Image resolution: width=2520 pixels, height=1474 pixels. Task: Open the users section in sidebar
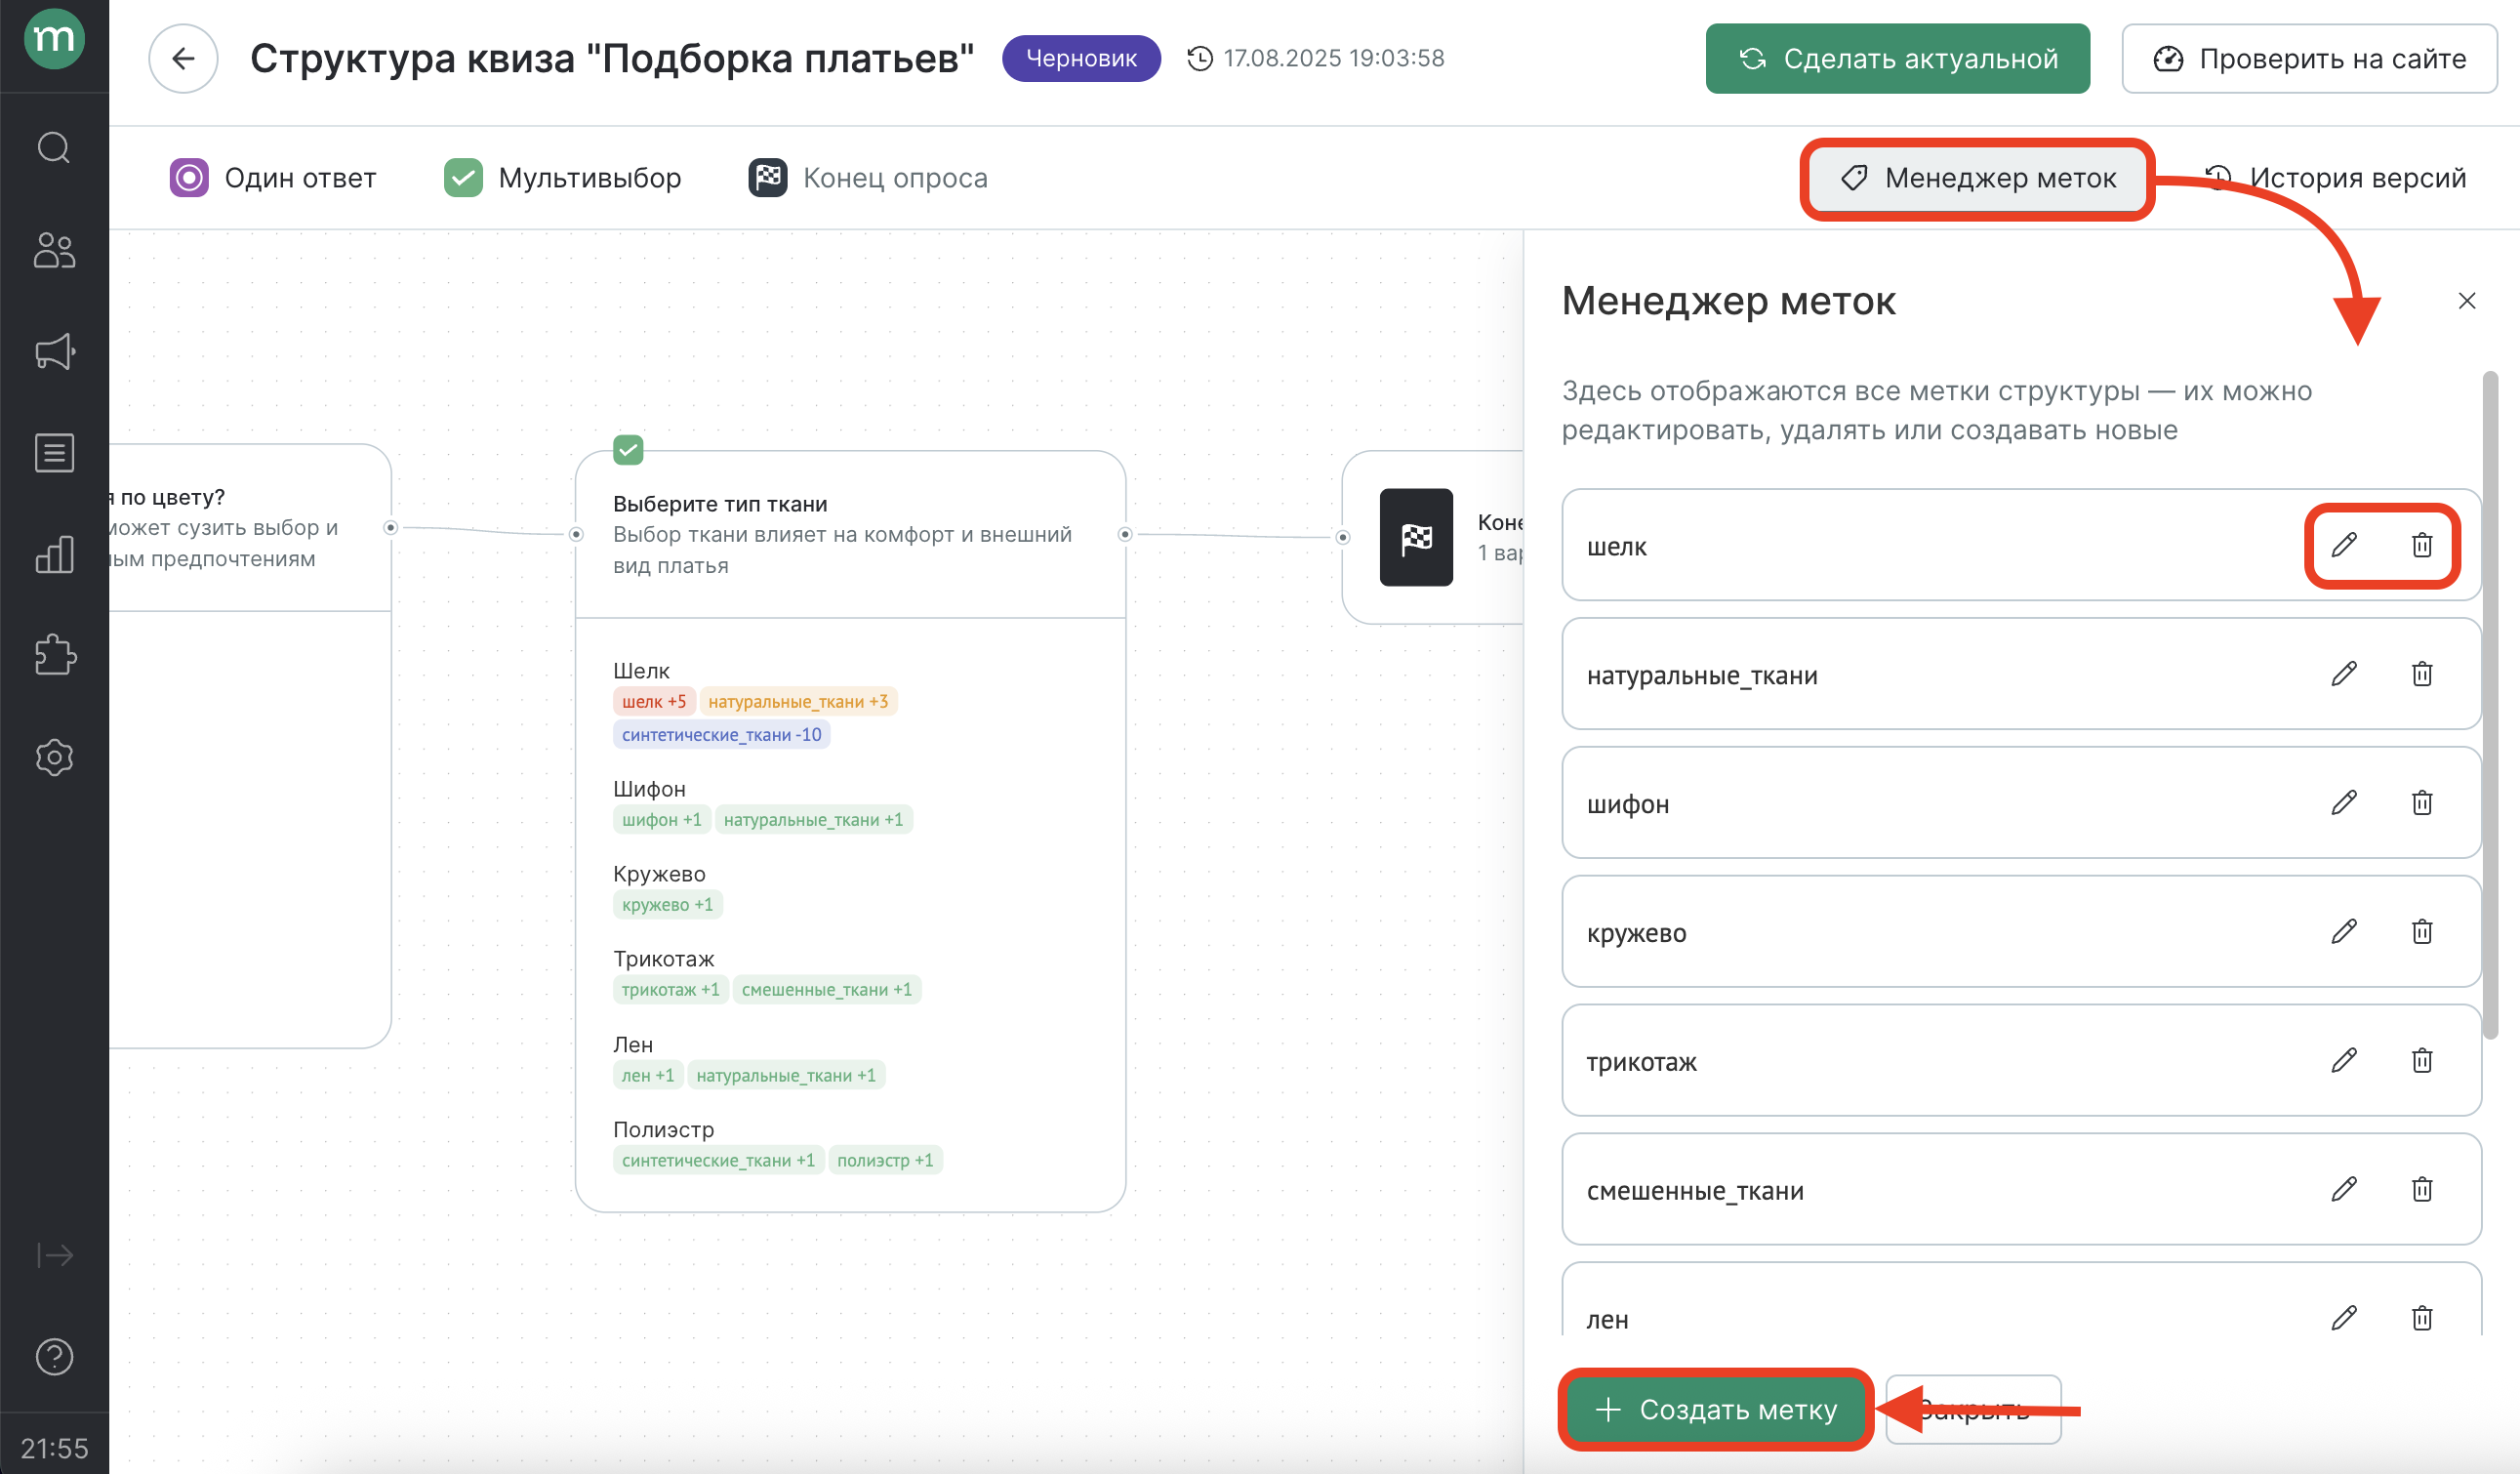point(54,250)
